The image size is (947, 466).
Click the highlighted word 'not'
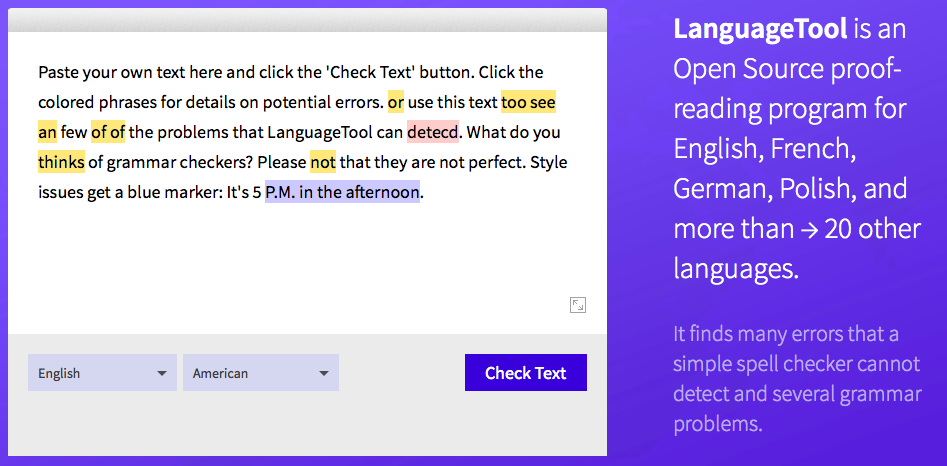coord(323,162)
